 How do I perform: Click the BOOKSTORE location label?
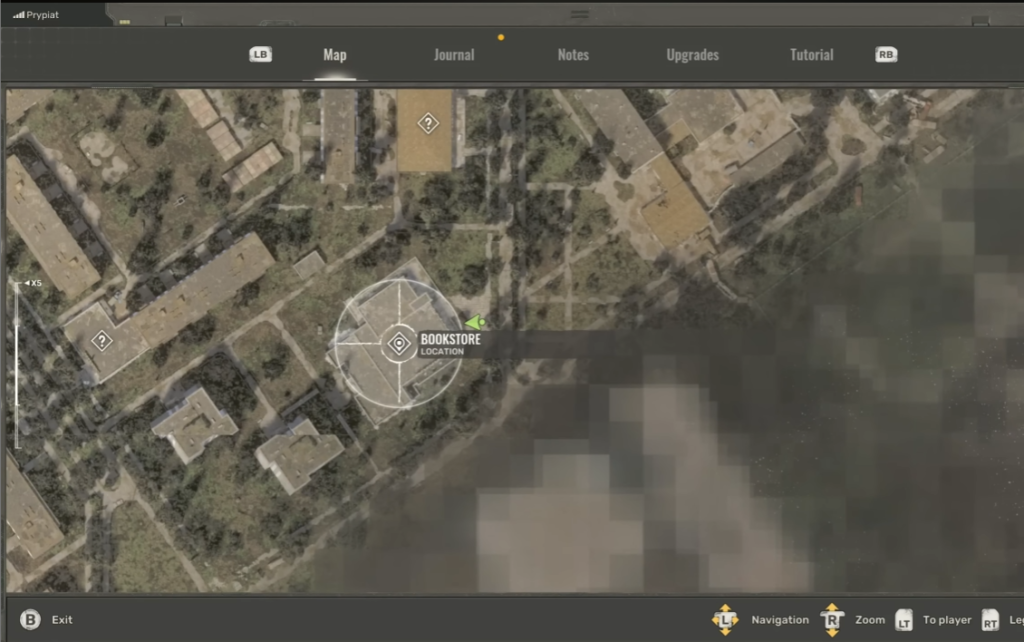pos(450,340)
